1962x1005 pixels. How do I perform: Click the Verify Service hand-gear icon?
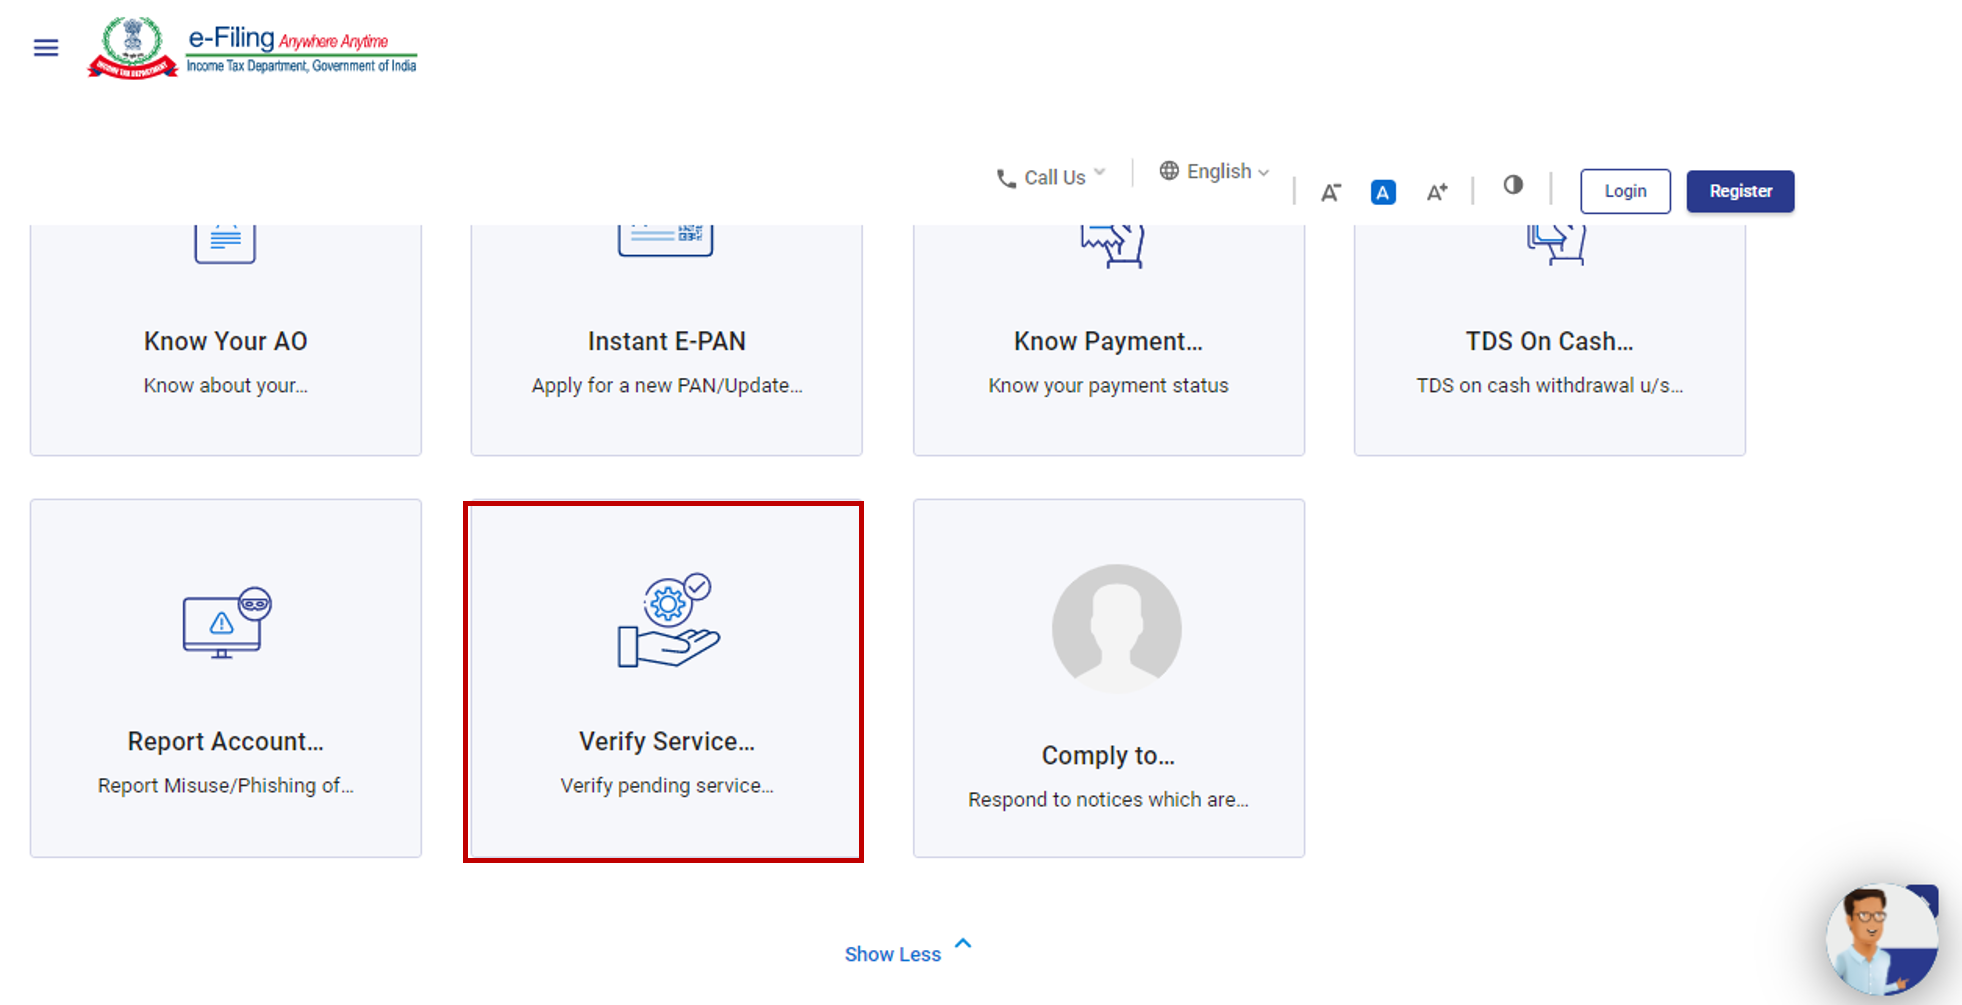[x=667, y=621]
